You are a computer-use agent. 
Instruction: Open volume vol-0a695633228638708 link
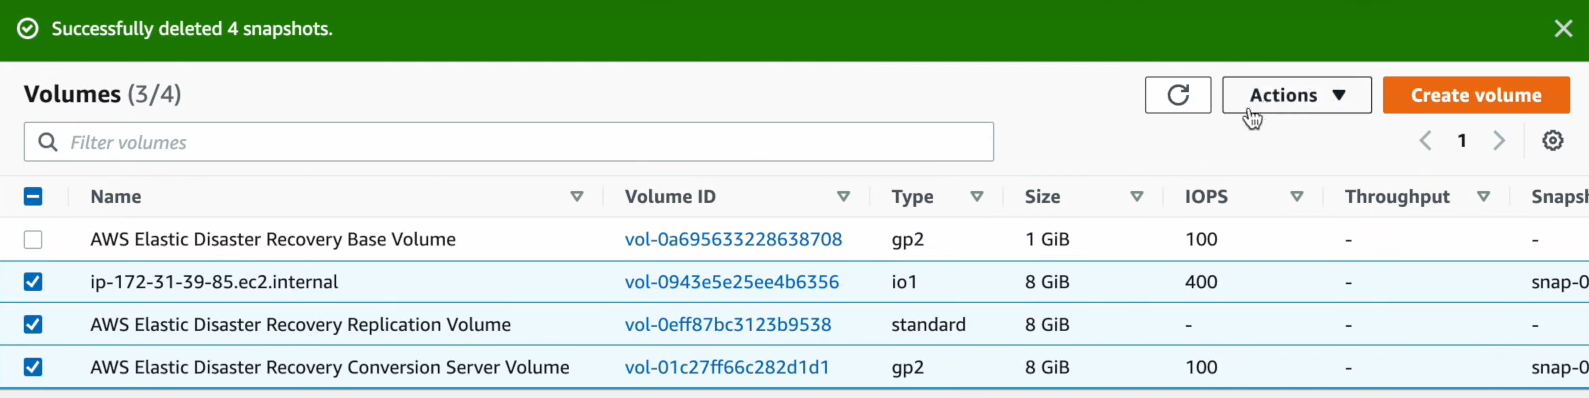pyautogui.click(x=733, y=239)
